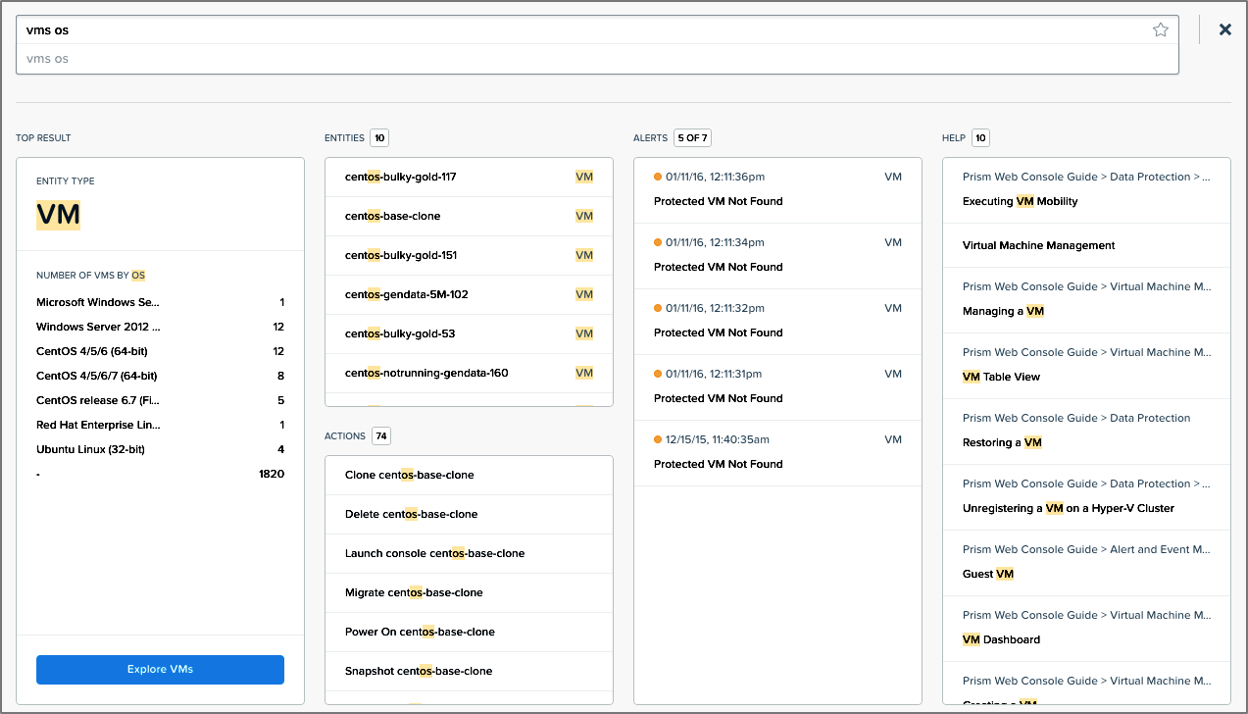Open the "Guest VM" help entry
The image size is (1248, 714).
[x=987, y=573]
